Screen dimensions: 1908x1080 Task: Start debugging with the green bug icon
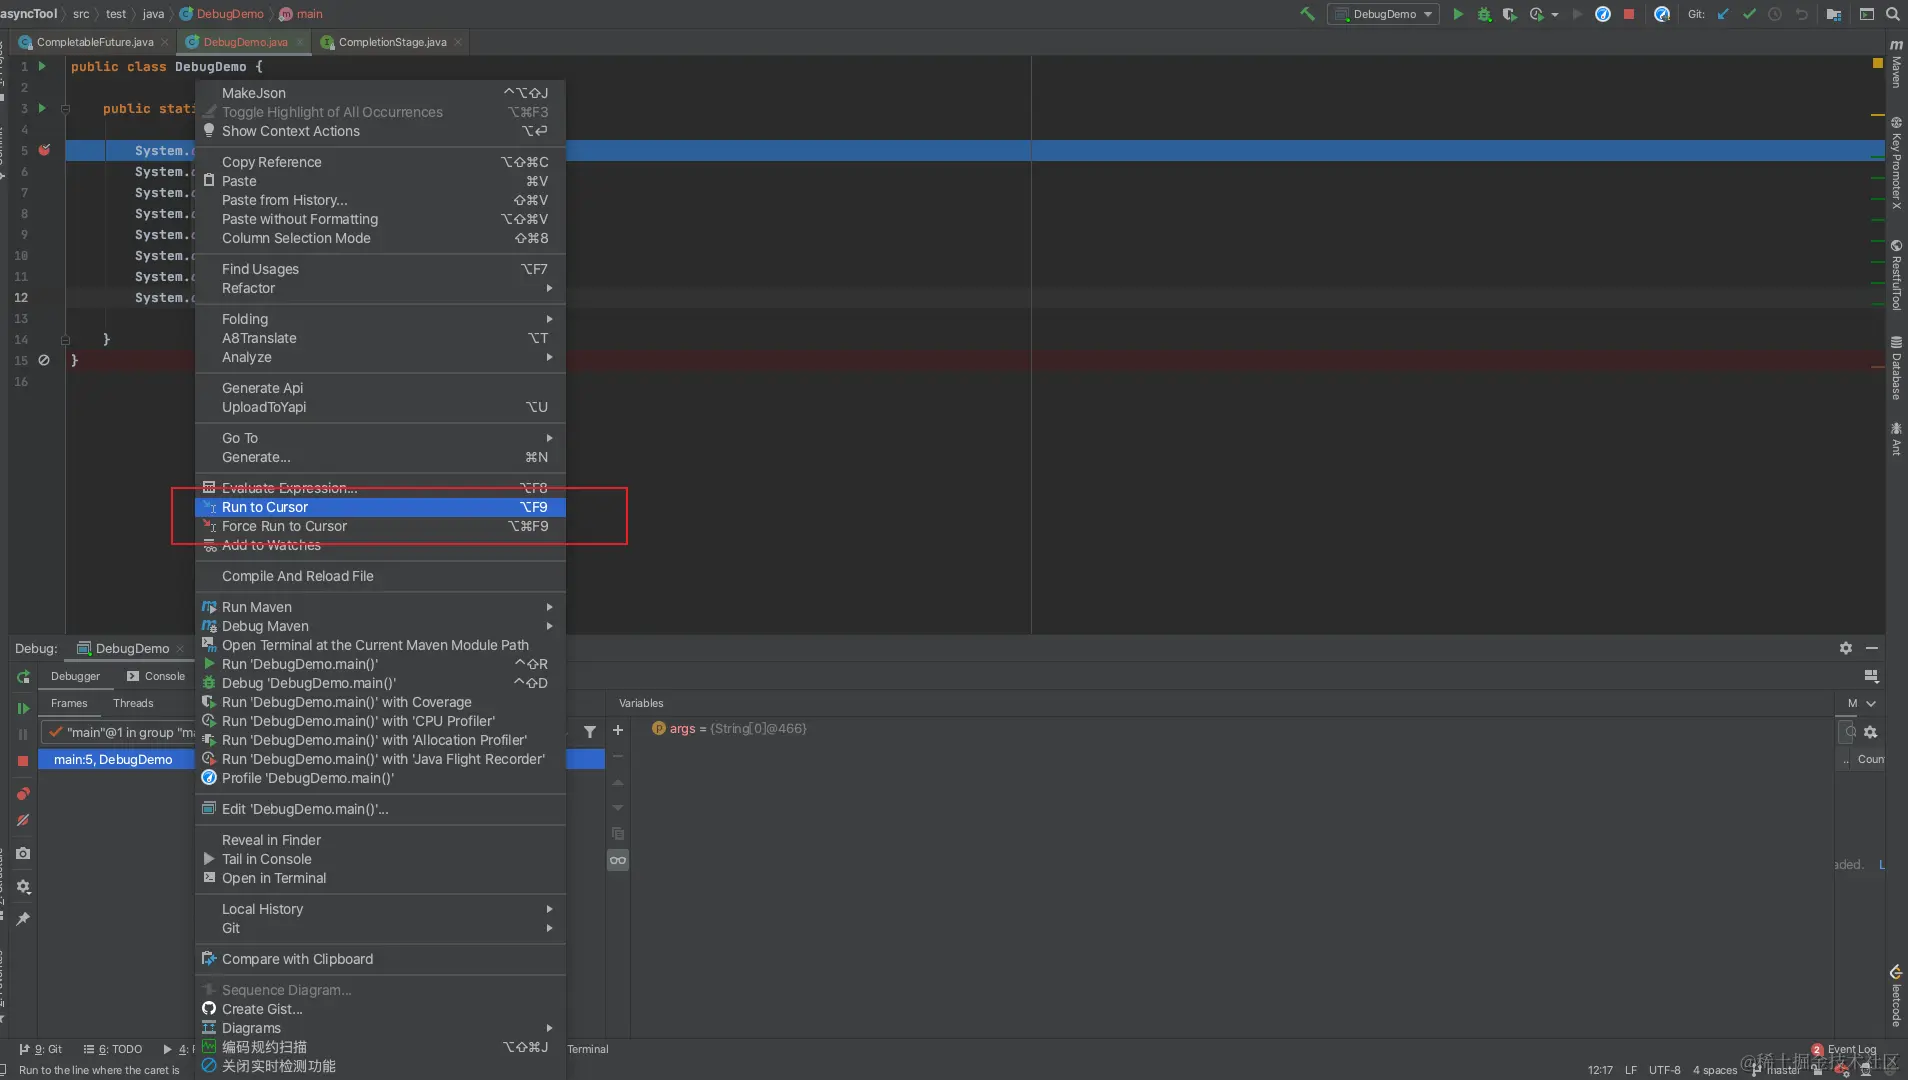tap(1484, 14)
